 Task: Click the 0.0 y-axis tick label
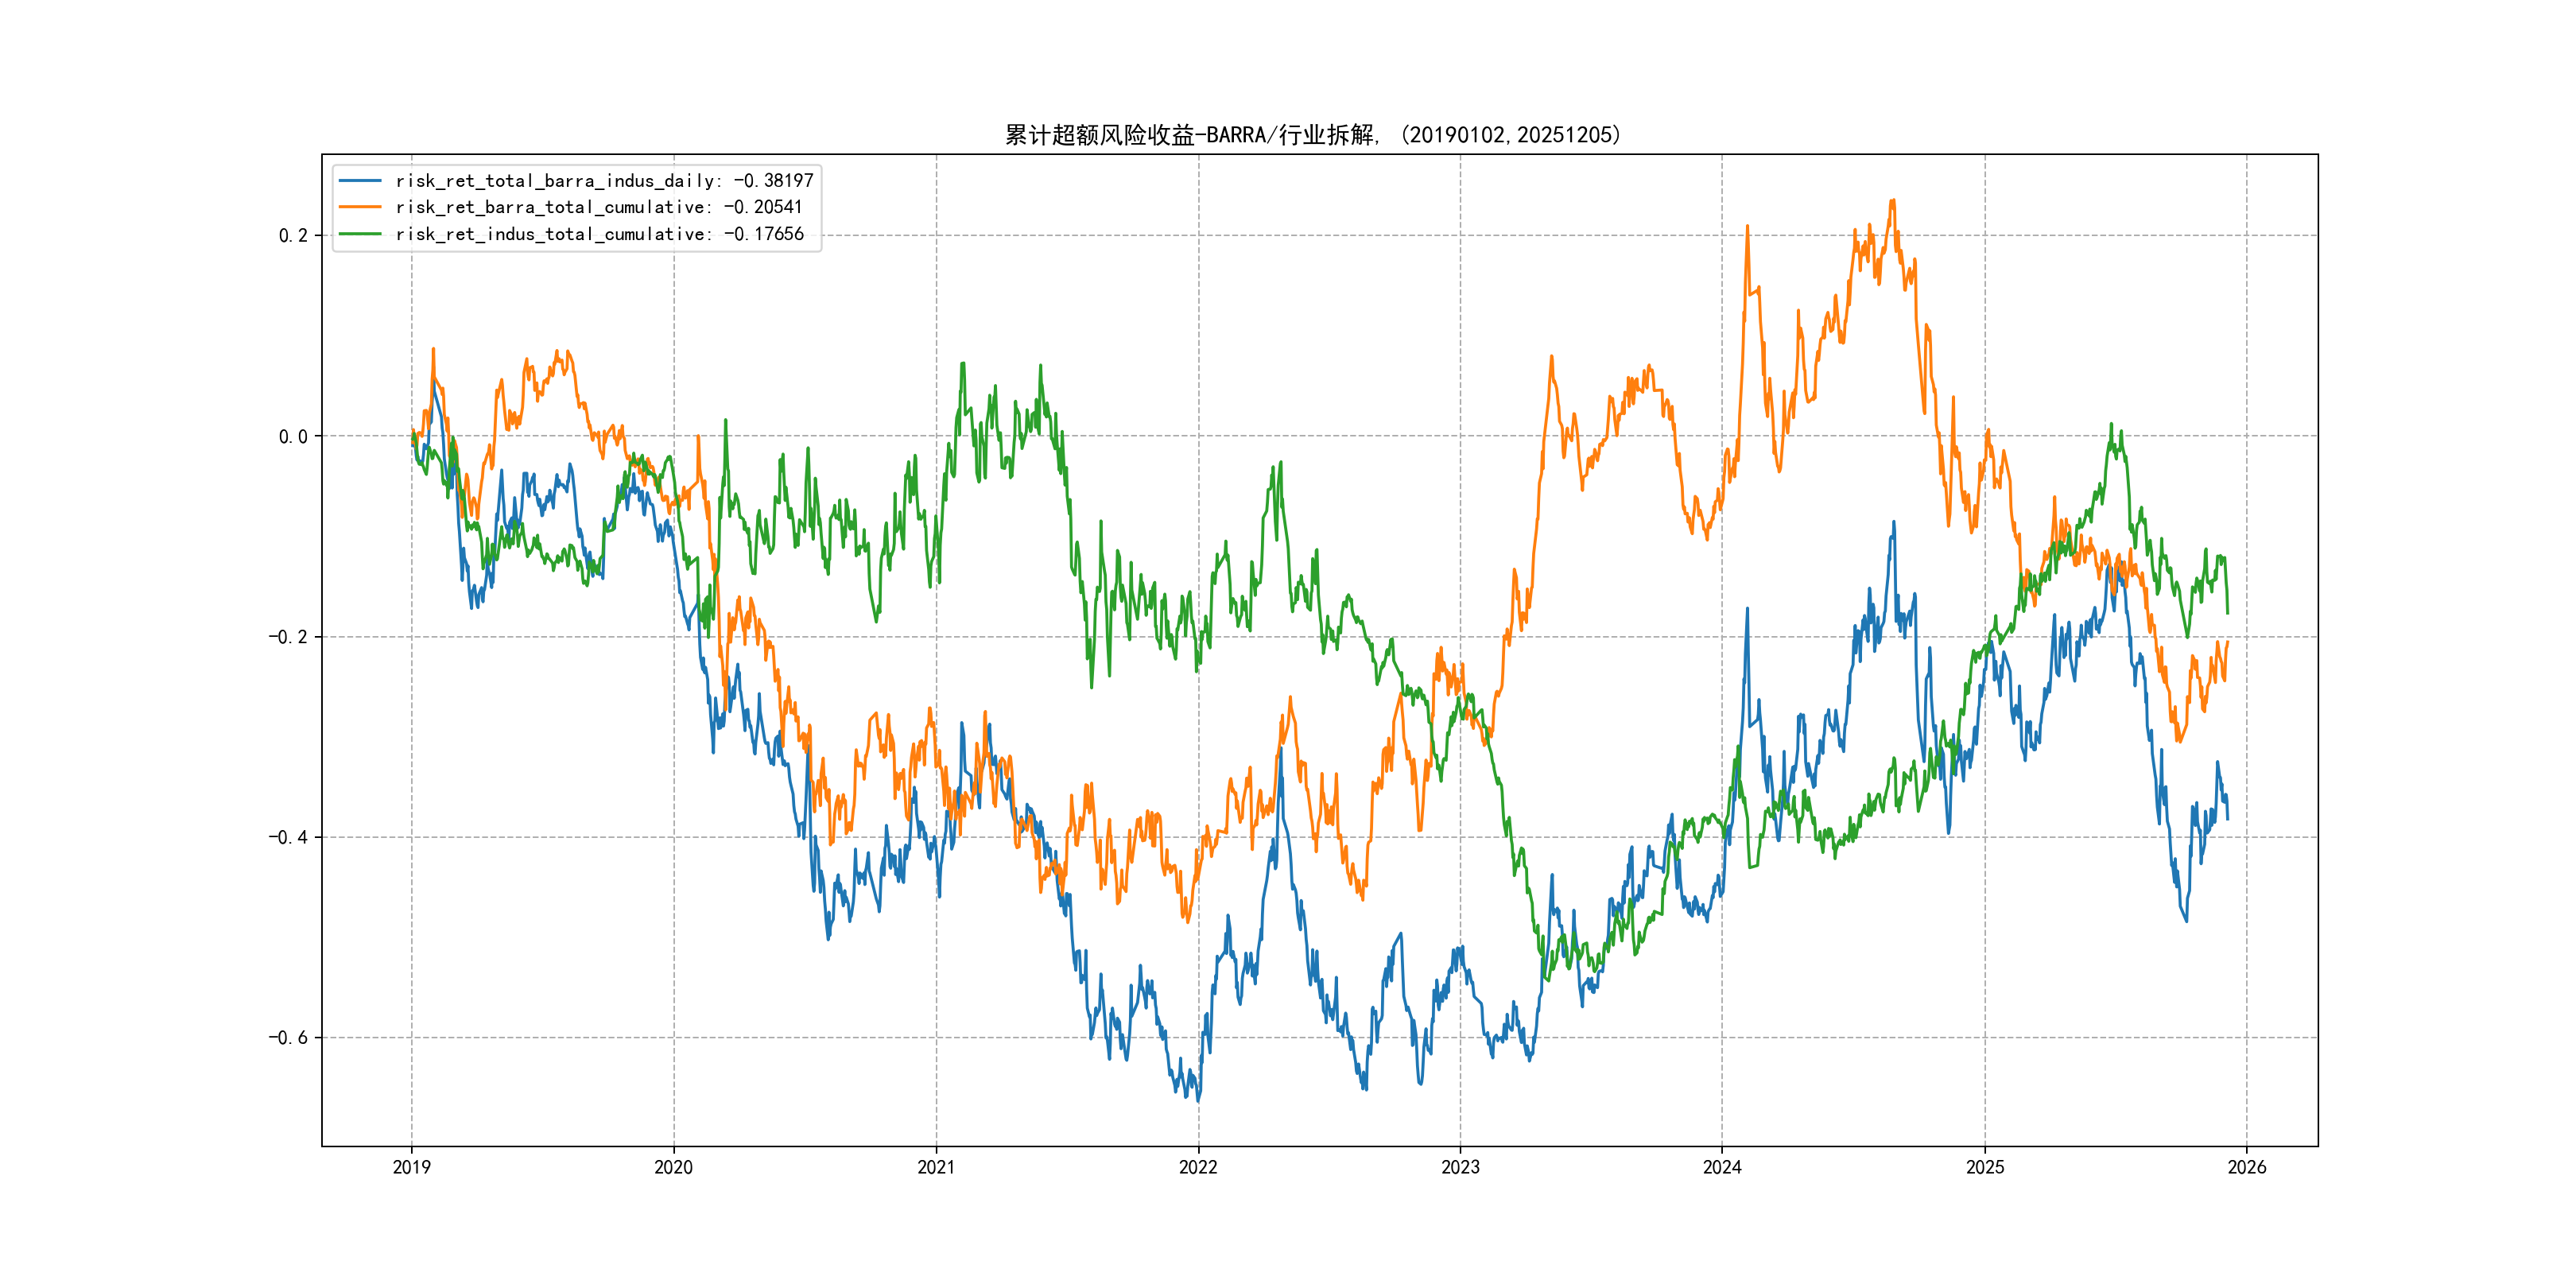pos(293,437)
